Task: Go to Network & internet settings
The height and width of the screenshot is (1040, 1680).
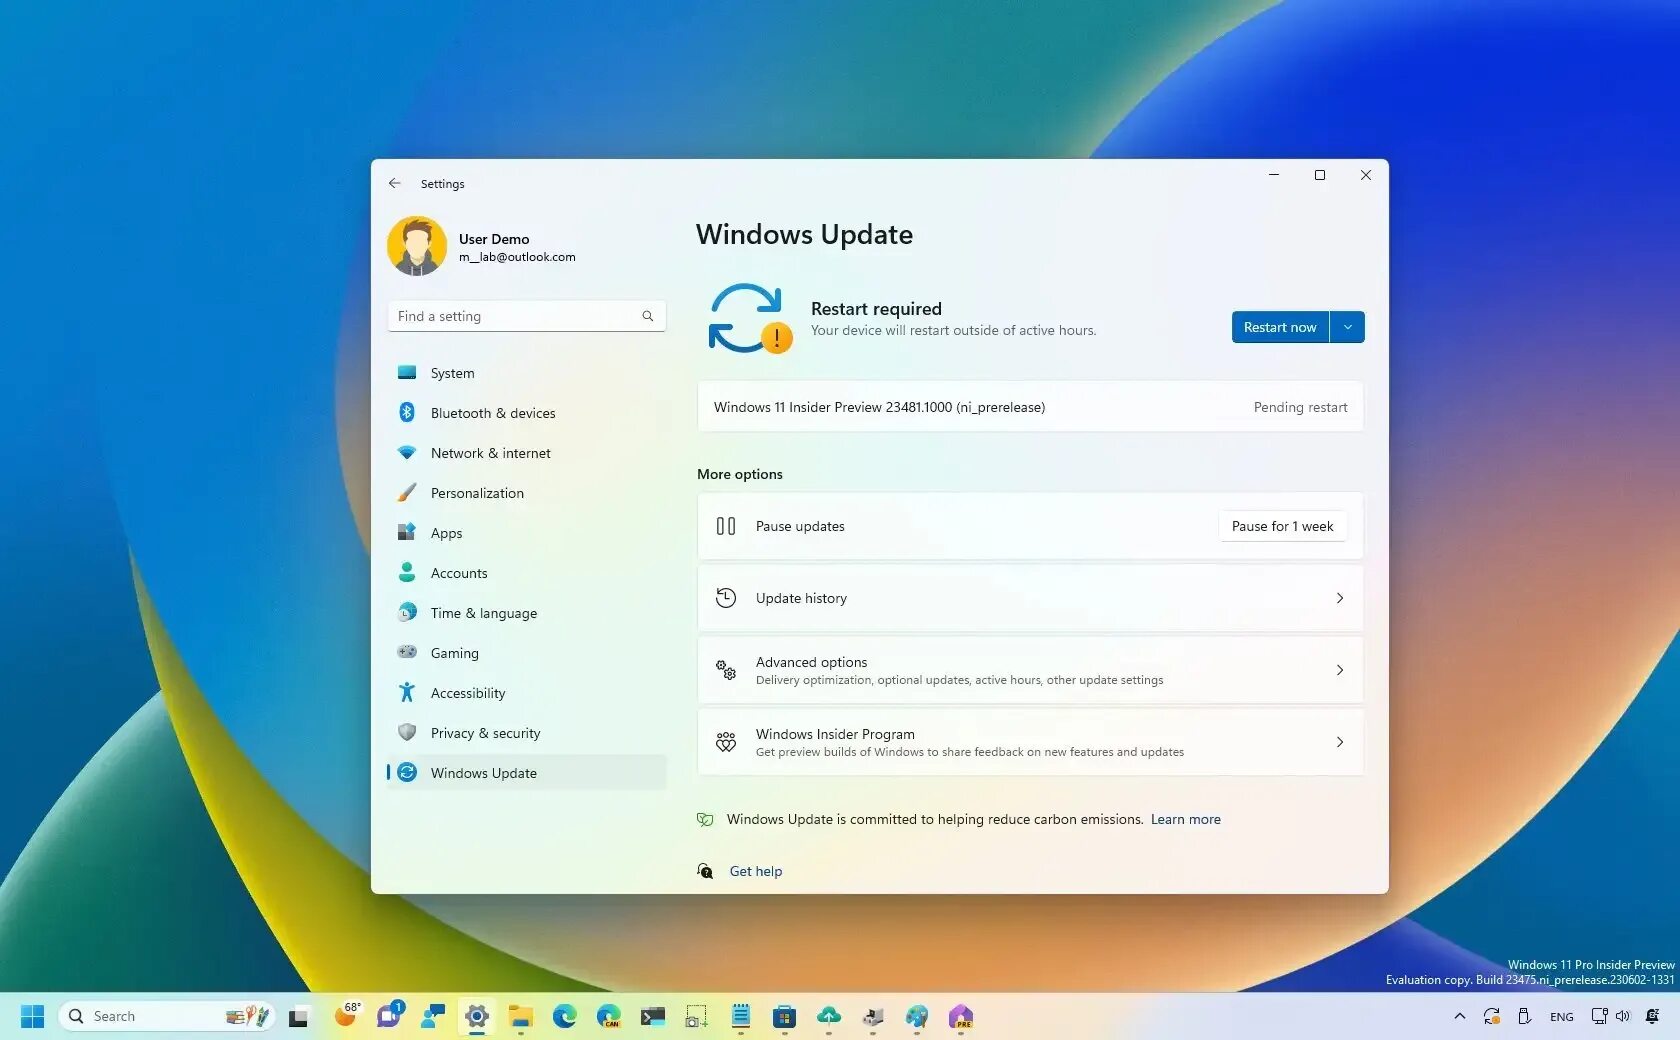Action: click(x=526, y=453)
